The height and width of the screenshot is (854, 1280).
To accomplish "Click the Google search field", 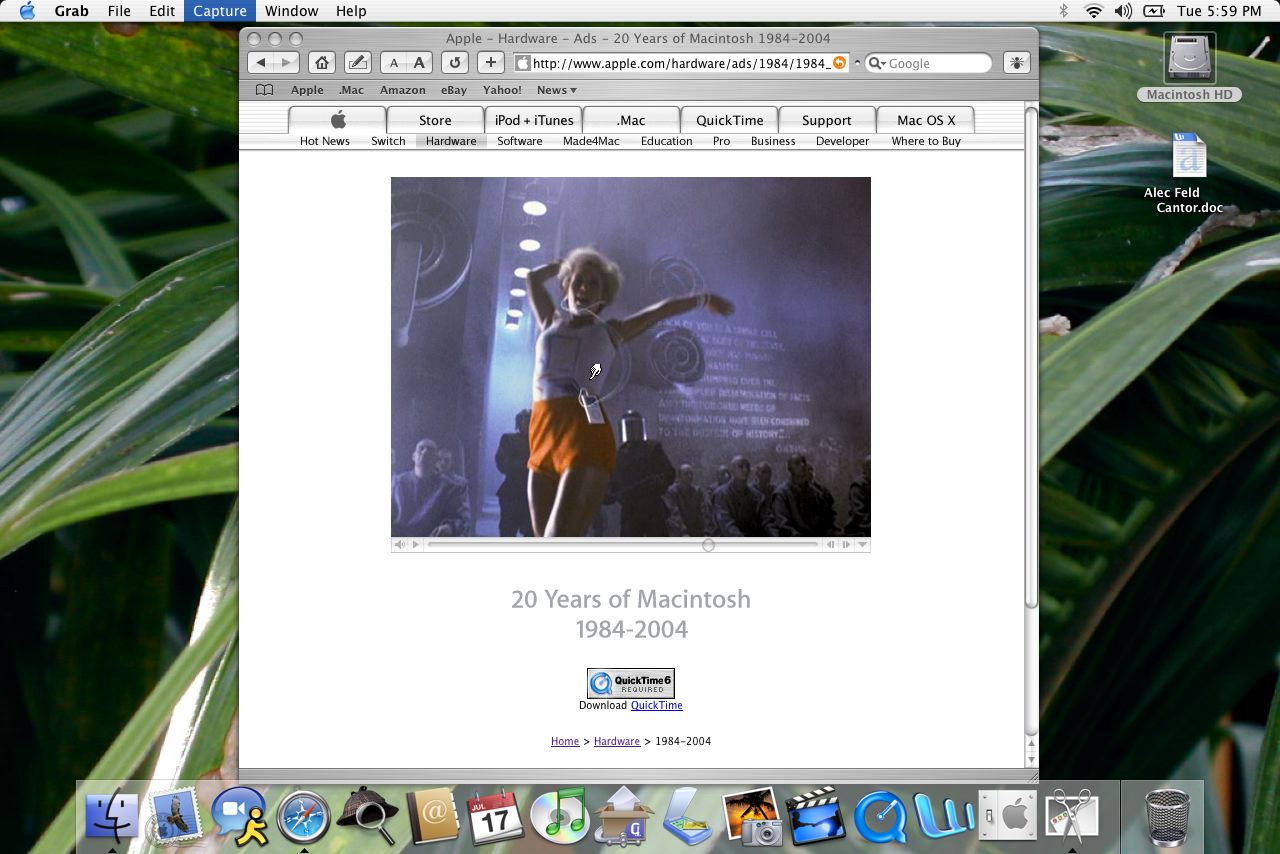I will coord(929,63).
